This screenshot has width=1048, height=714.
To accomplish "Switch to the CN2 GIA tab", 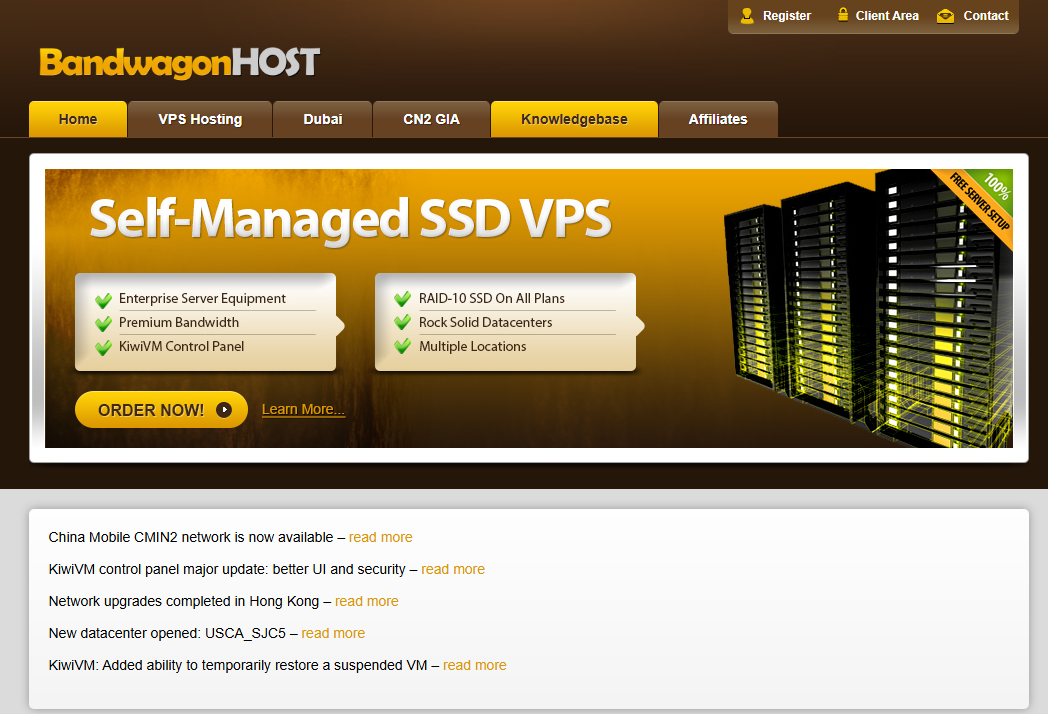I will (431, 119).
